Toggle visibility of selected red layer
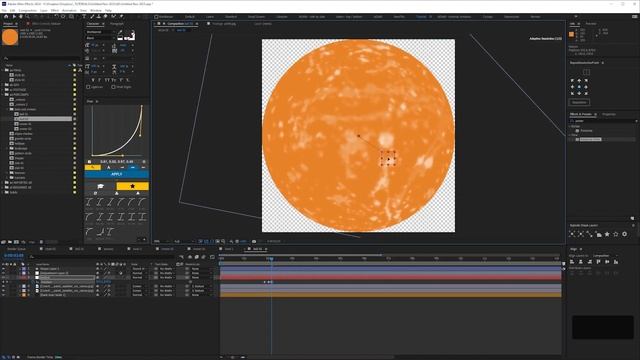Viewport: 640px width, 360px height. click(x=3, y=278)
